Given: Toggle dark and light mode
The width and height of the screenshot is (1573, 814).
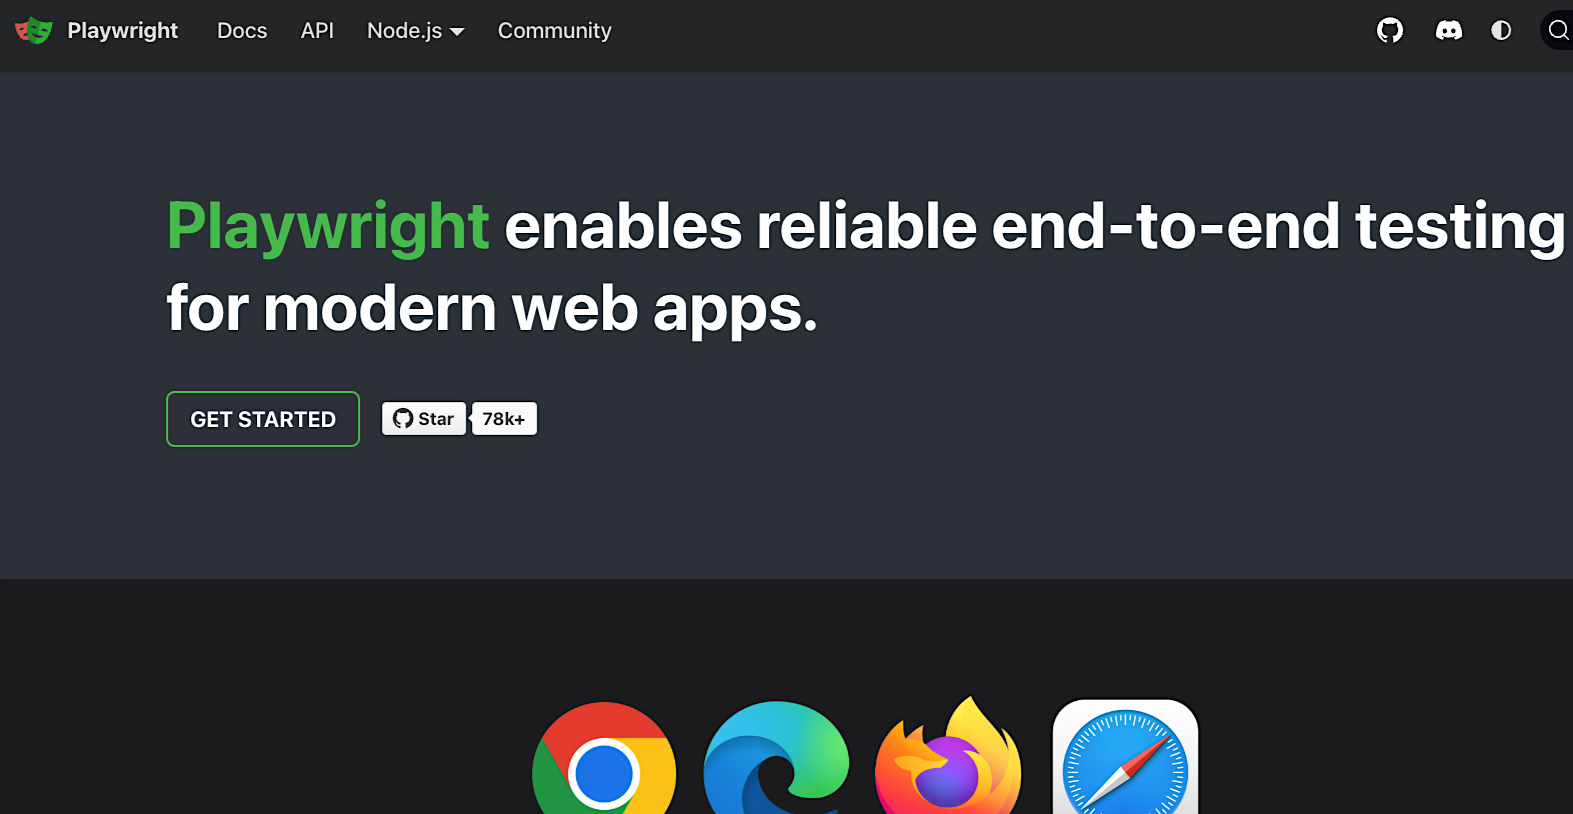Looking at the screenshot, I should 1501,31.
